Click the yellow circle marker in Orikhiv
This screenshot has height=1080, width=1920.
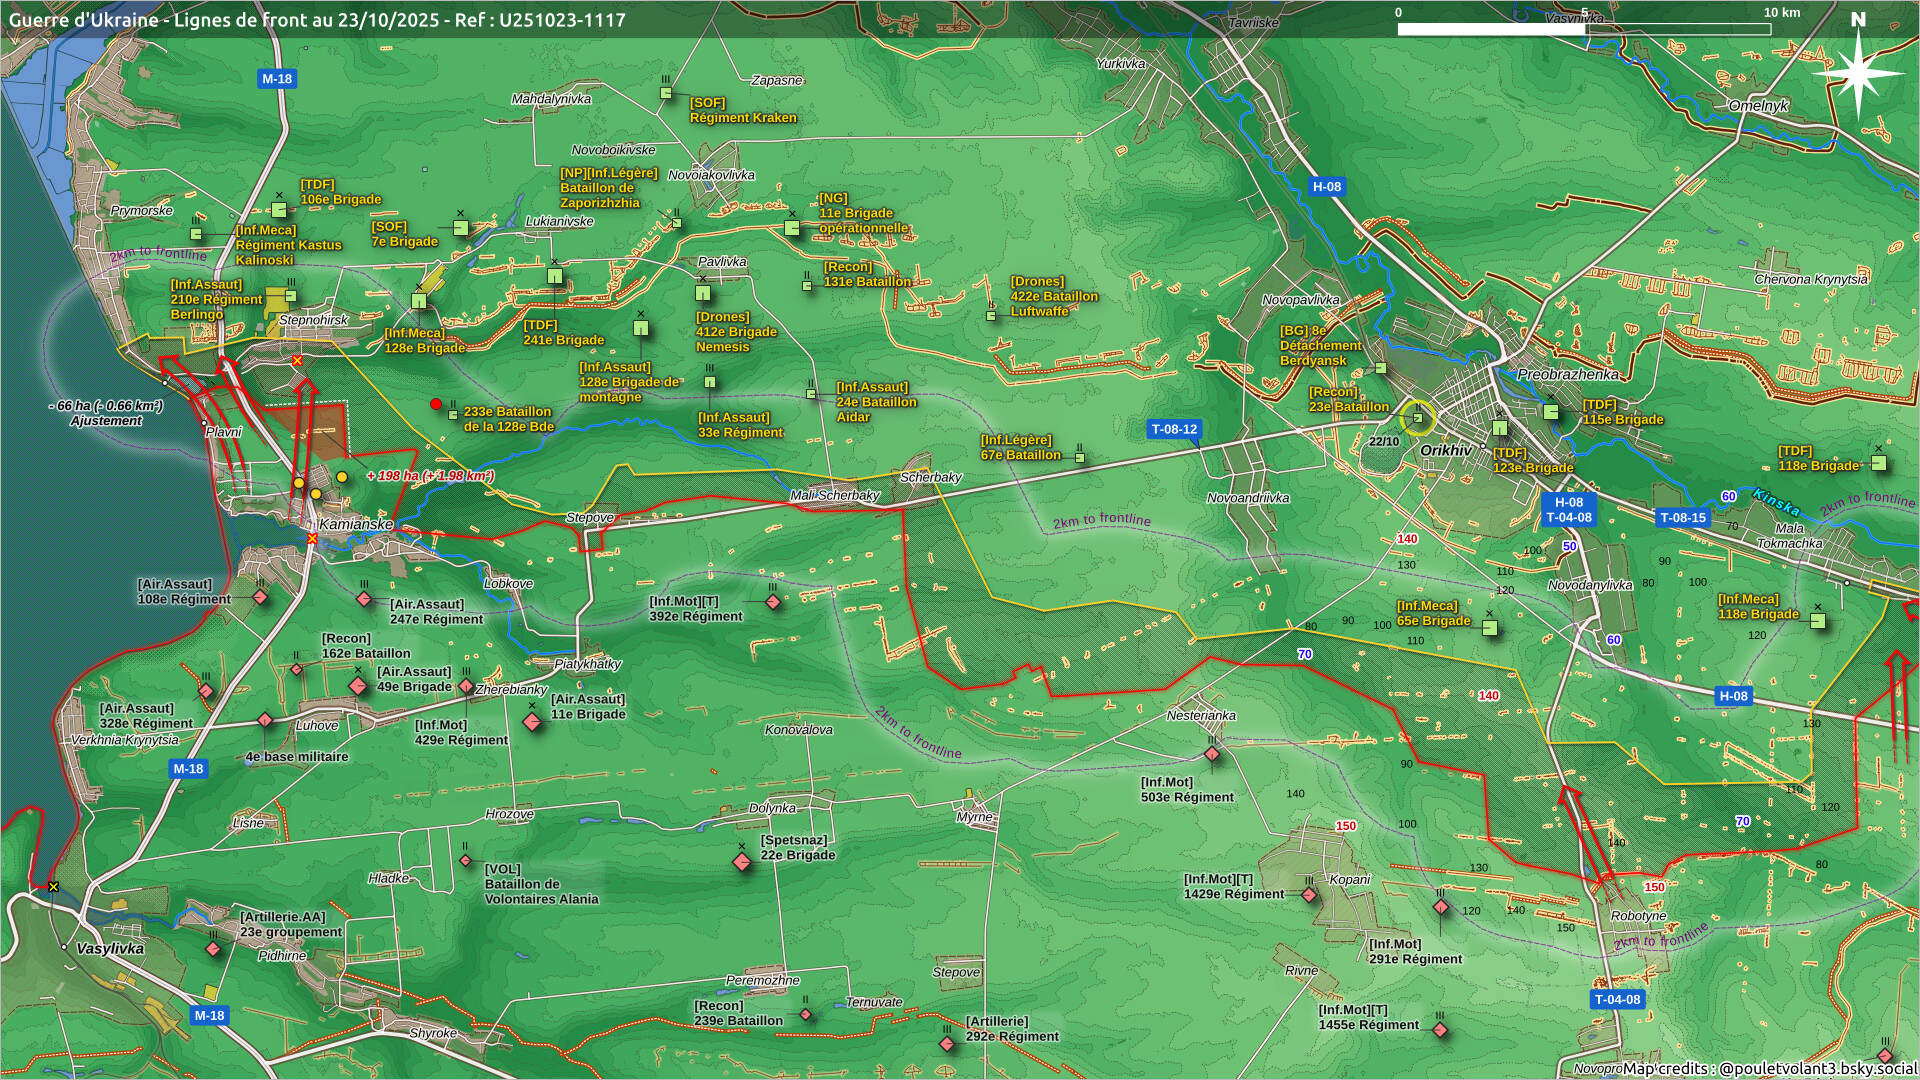point(1417,418)
